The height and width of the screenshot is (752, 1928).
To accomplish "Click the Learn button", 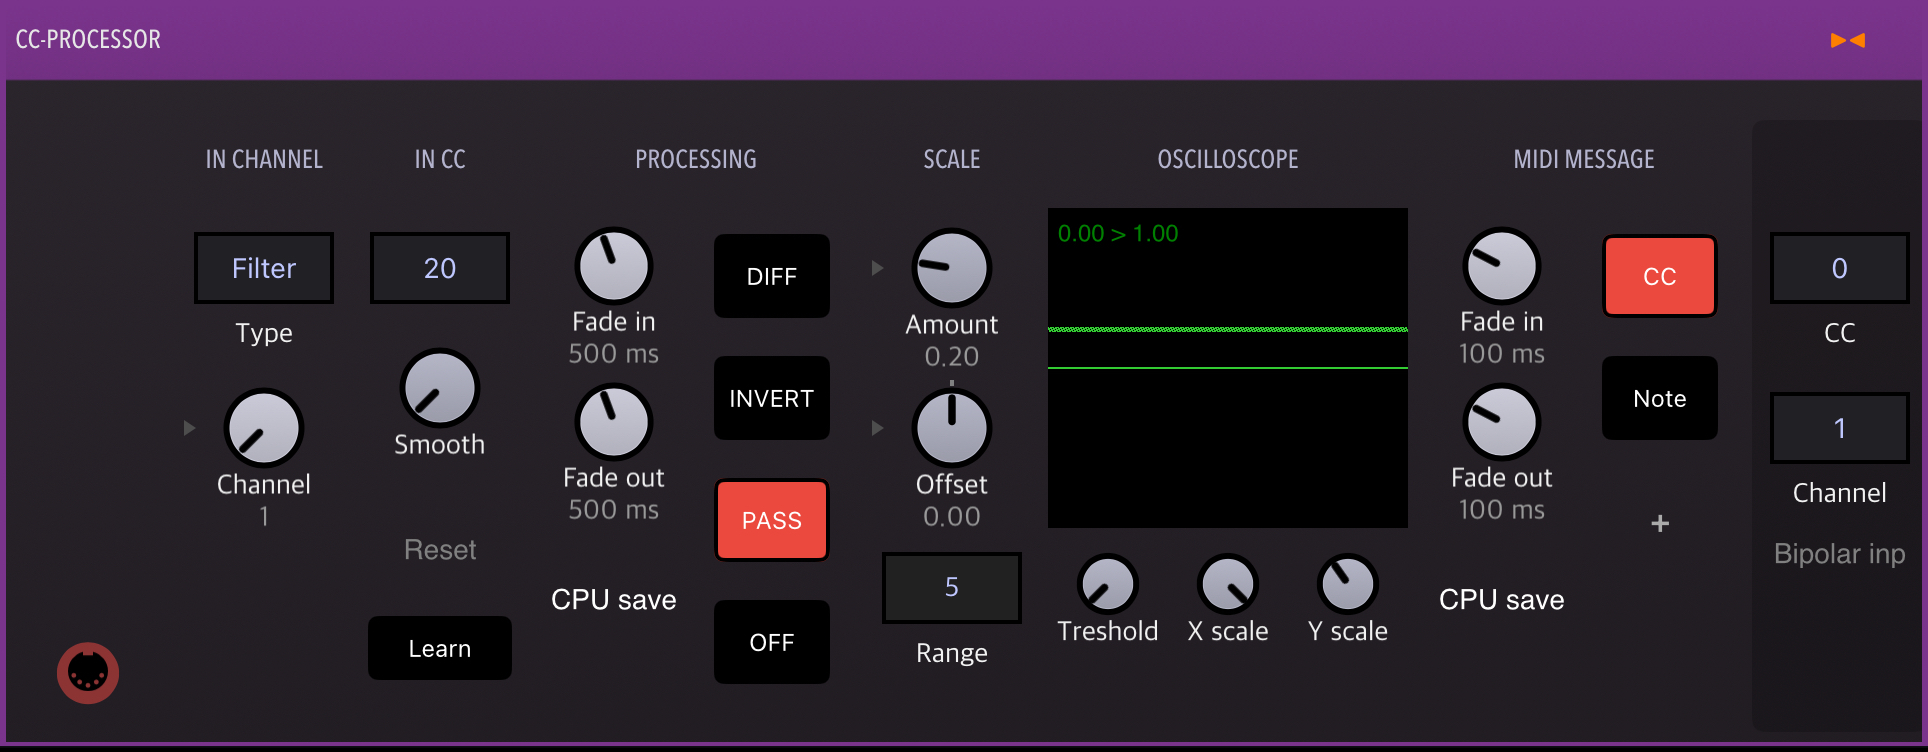I will tap(440, 648).
